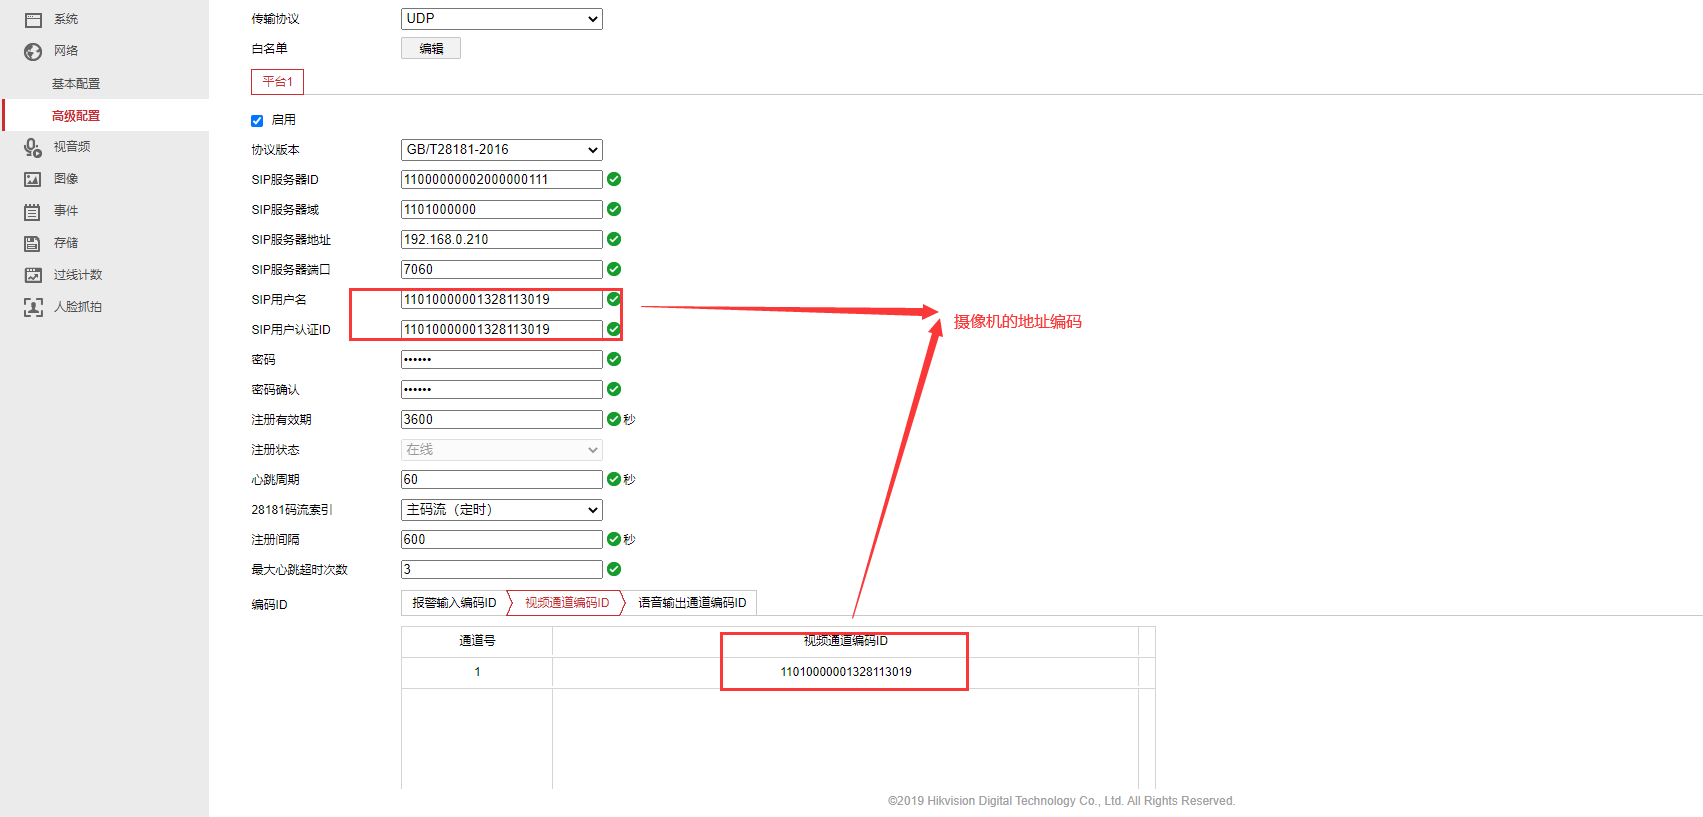Open the 人脸抓拍 (Face capture) icon
The width and height of the screenshot is (1703, 817).
pyautogui.click(x=33, y=307)
